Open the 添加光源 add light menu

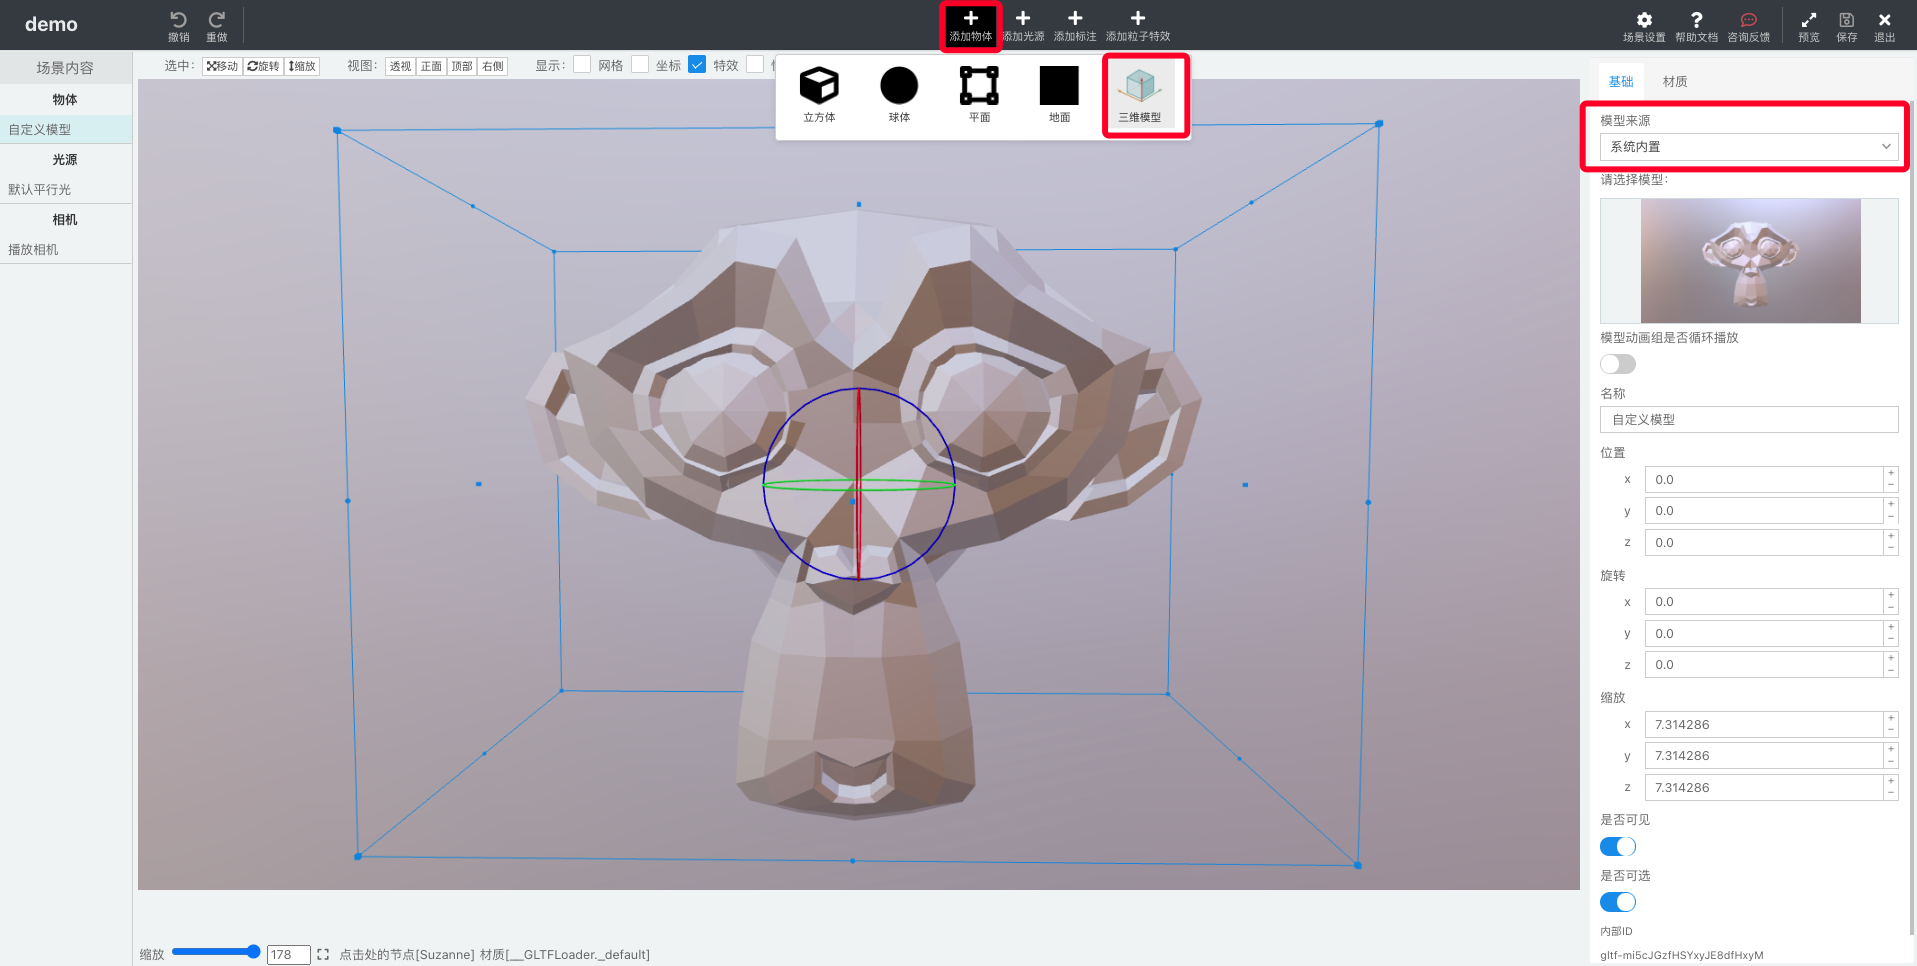(1023, 25)
